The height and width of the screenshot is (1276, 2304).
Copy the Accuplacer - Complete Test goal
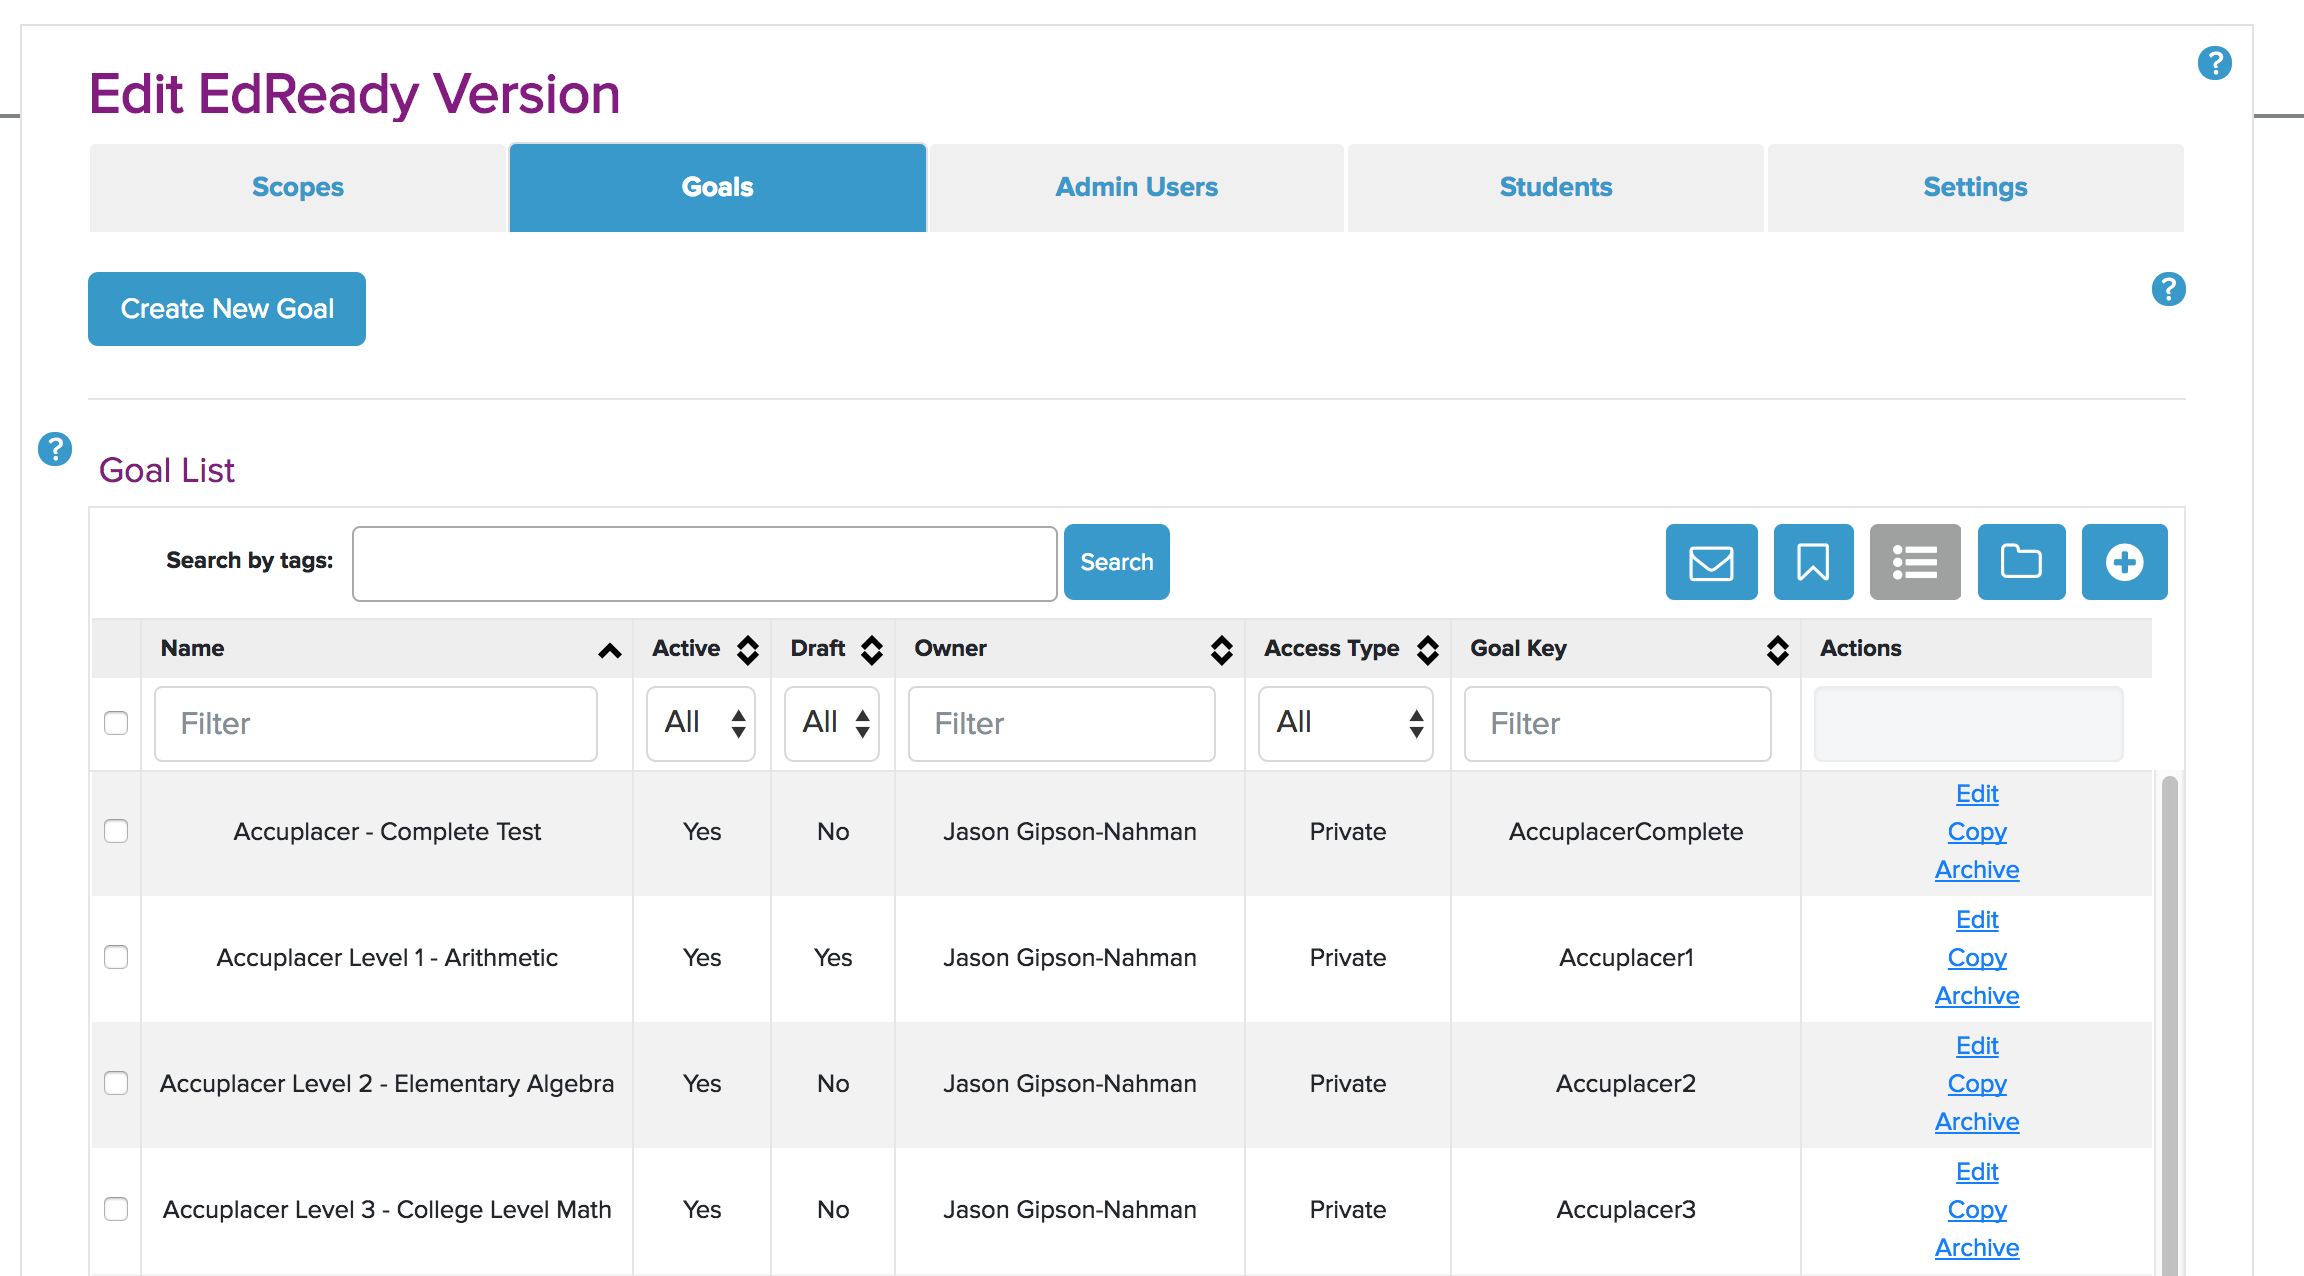point(1977,832)
